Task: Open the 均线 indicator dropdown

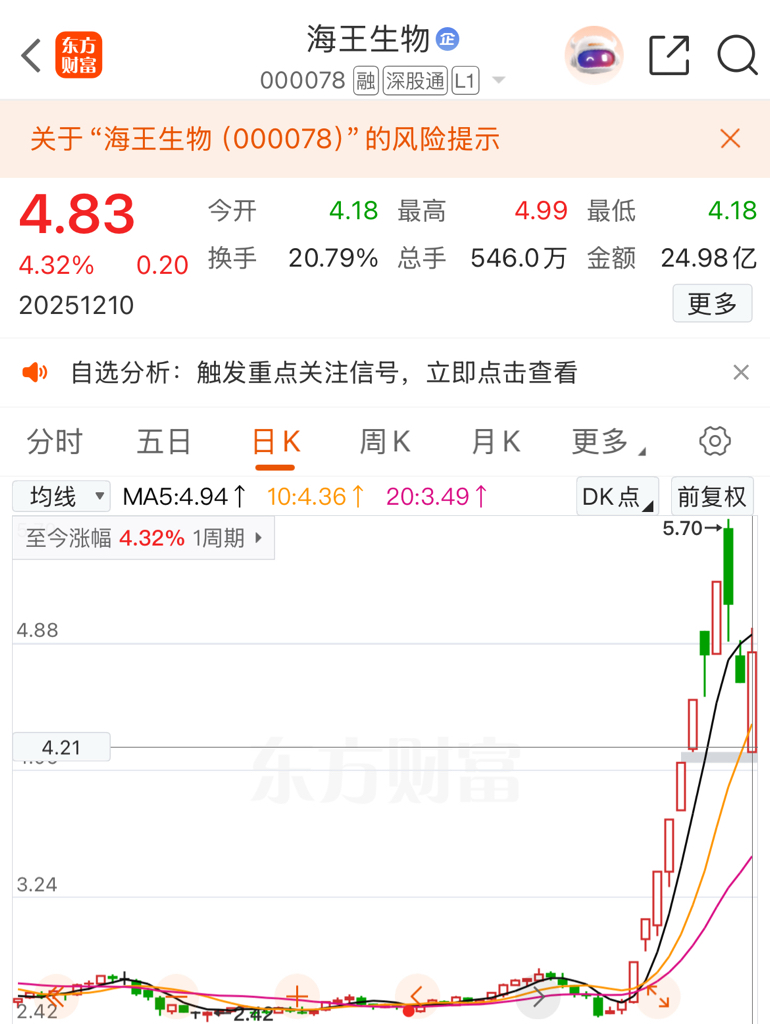Action: (x=61, y=496)
